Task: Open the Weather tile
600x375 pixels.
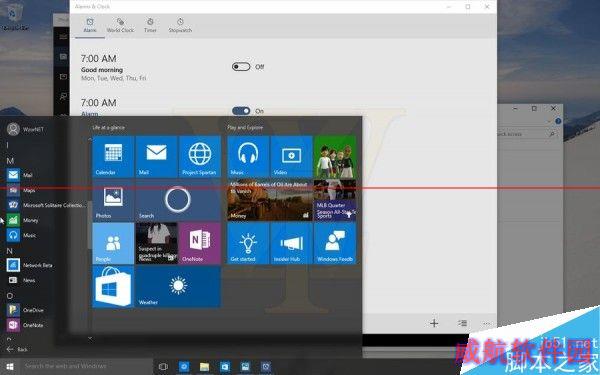Action: pyautogui.click(x=178, y=287)
